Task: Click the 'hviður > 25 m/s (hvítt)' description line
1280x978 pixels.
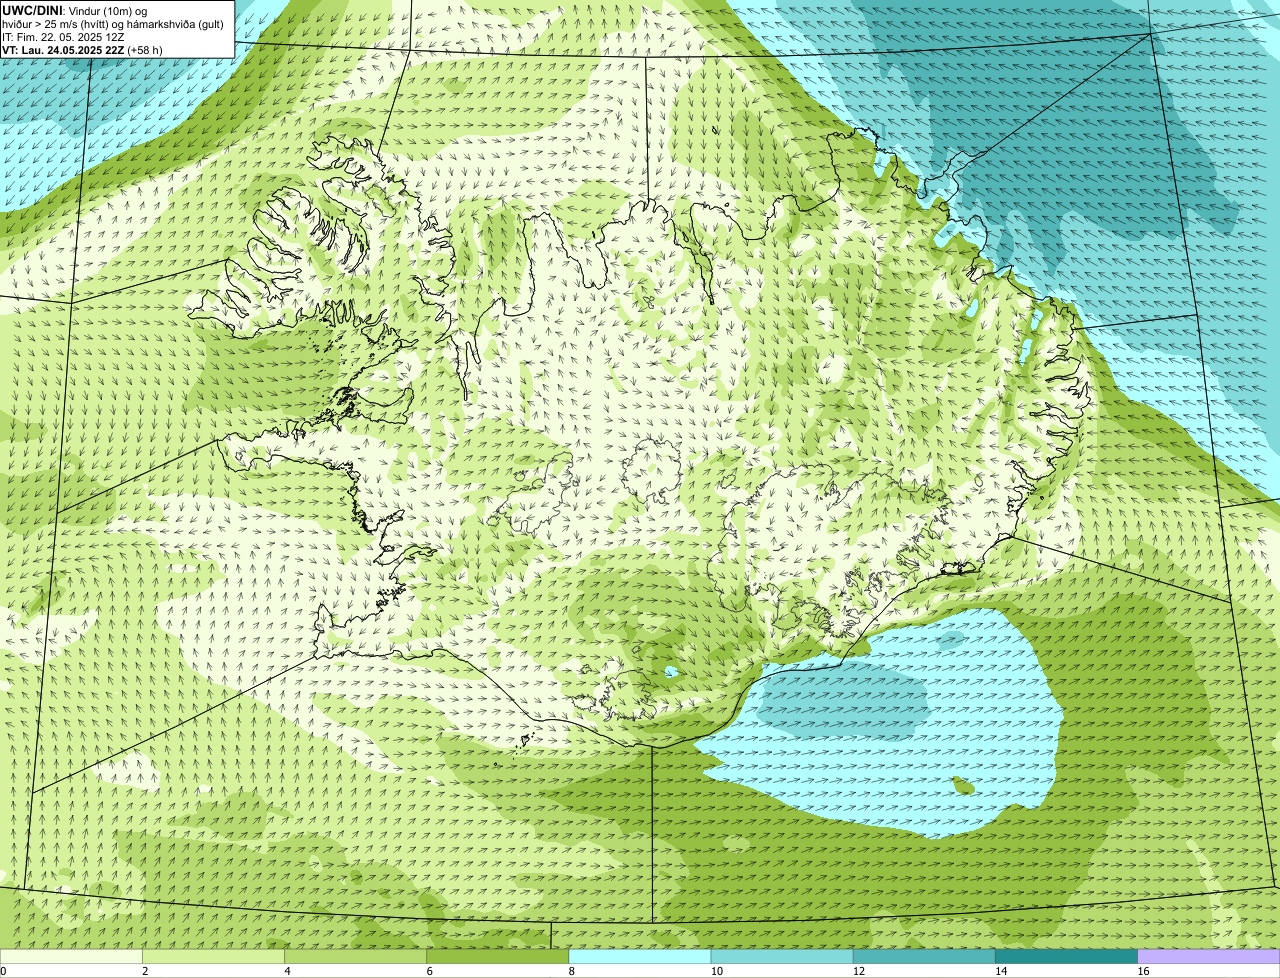Action: 113,23
